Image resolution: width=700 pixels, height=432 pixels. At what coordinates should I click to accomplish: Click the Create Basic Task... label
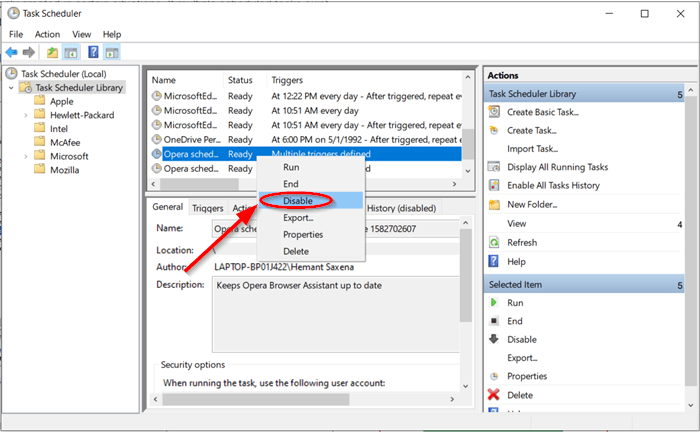(x=542, y=112)
